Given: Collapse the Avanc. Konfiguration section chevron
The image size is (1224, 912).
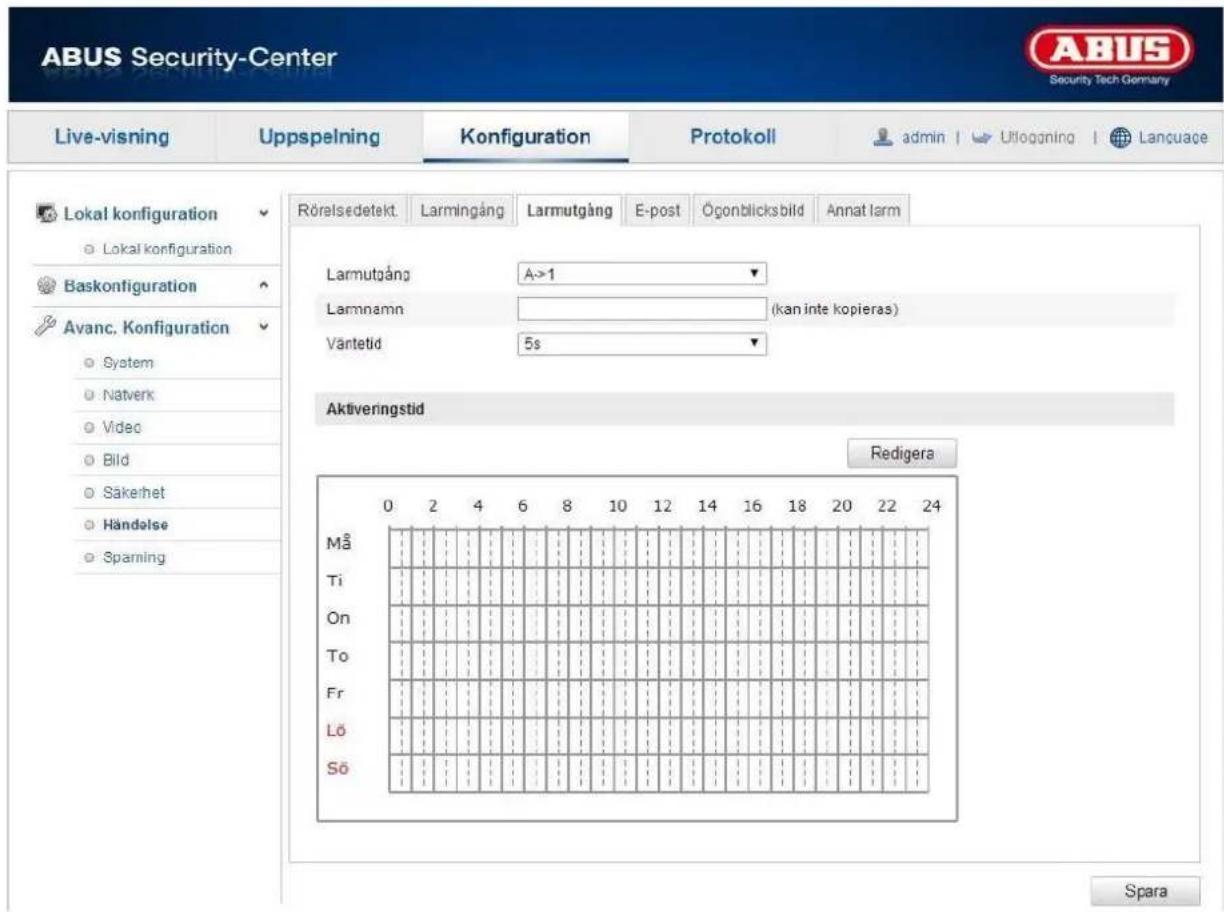Looking at the screenshot, I should click(262, 327).
